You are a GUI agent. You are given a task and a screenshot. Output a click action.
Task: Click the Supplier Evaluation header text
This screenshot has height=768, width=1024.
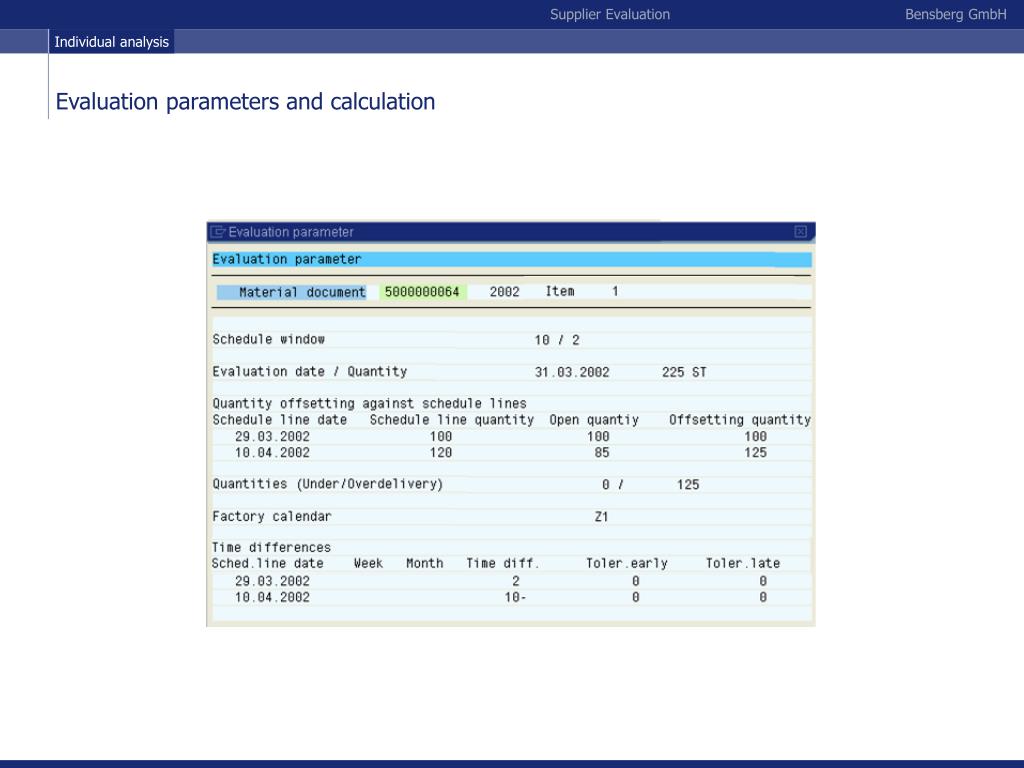[610, 14]
